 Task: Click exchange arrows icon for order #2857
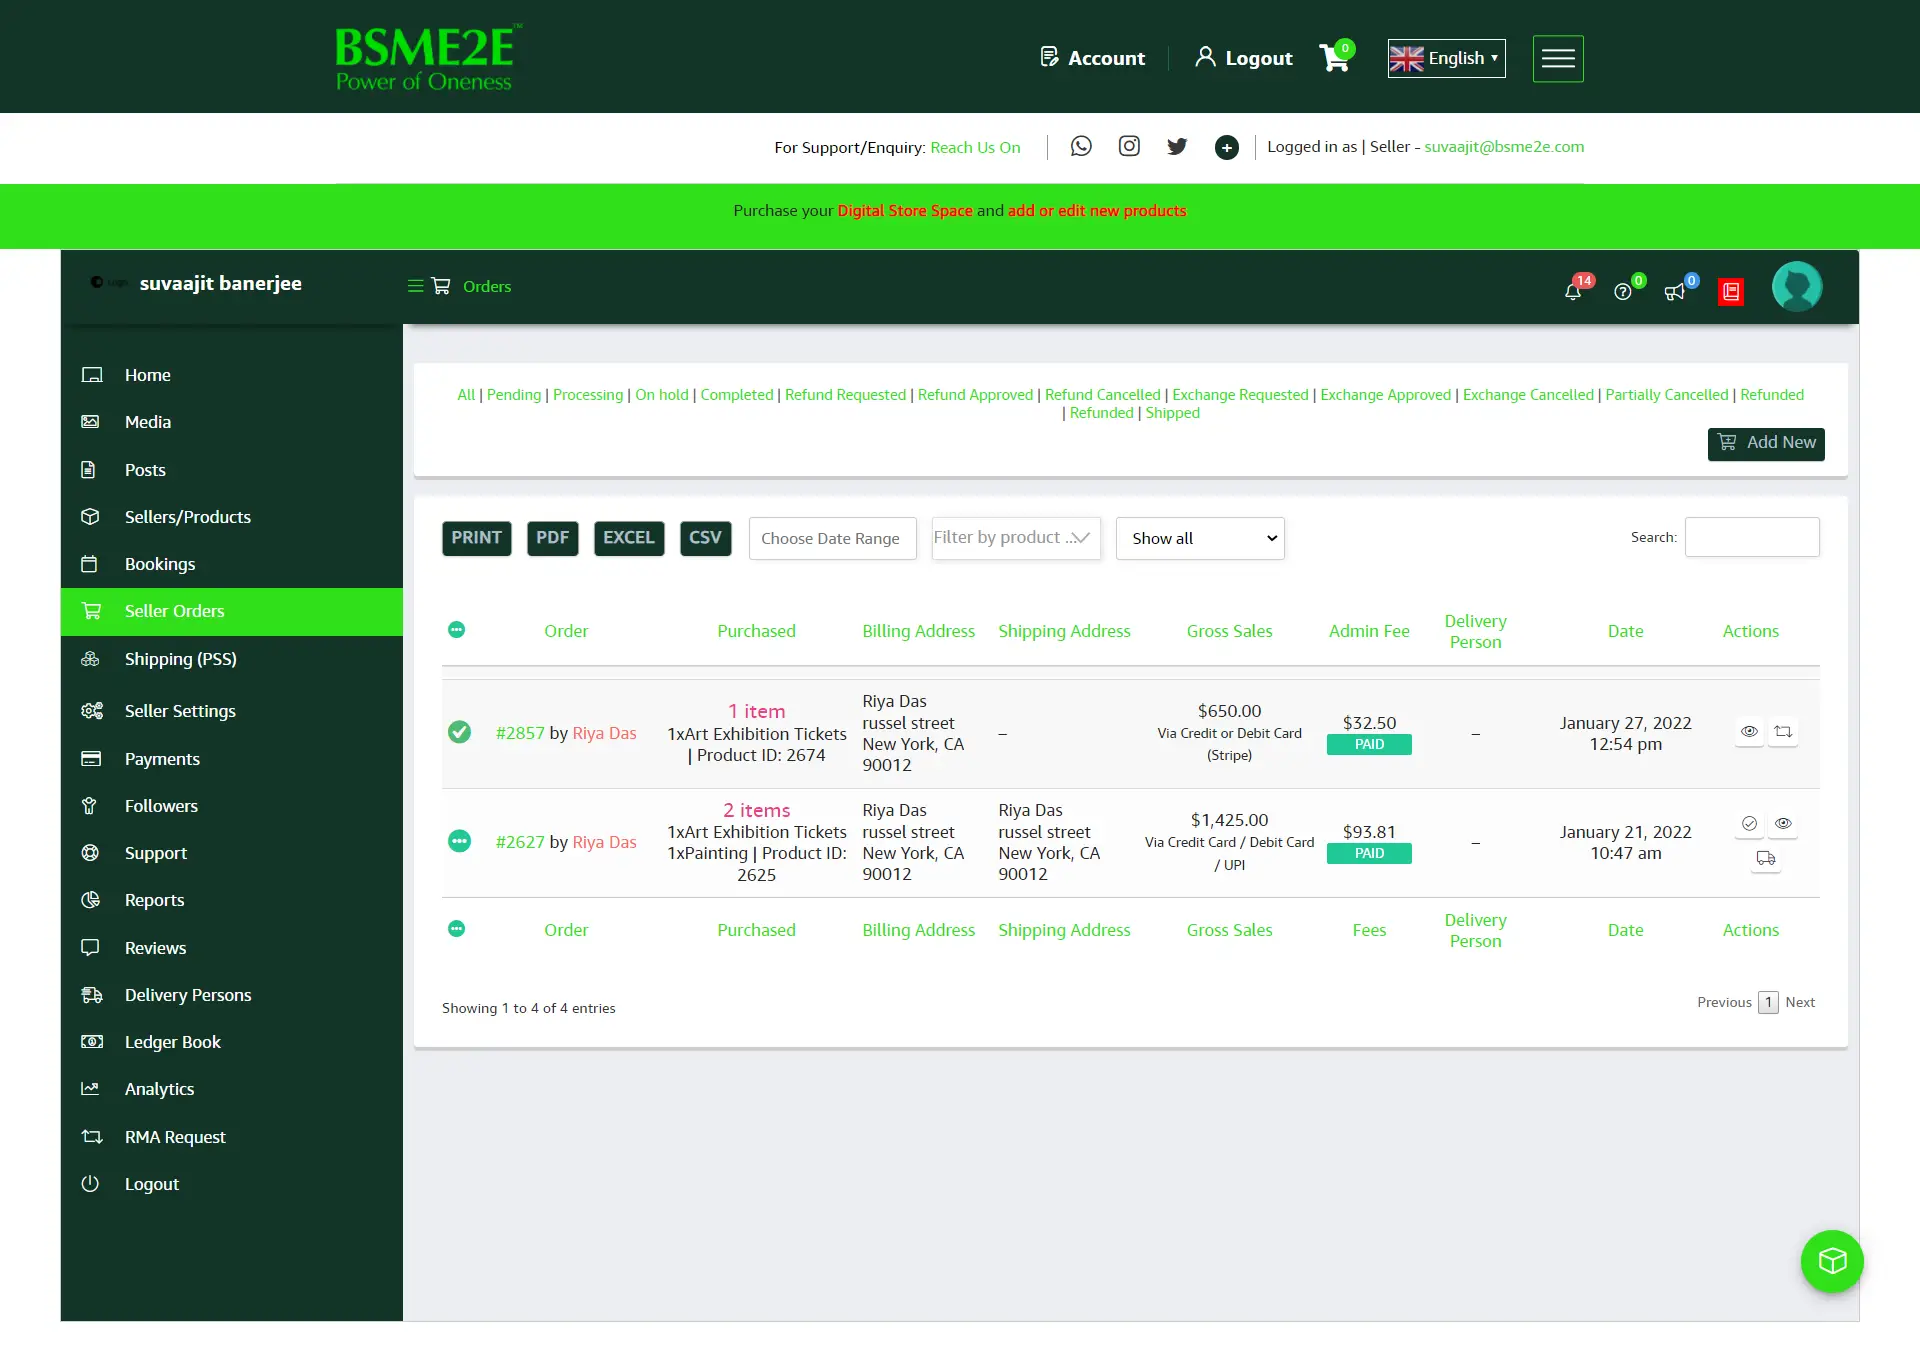pos(1783,731)
